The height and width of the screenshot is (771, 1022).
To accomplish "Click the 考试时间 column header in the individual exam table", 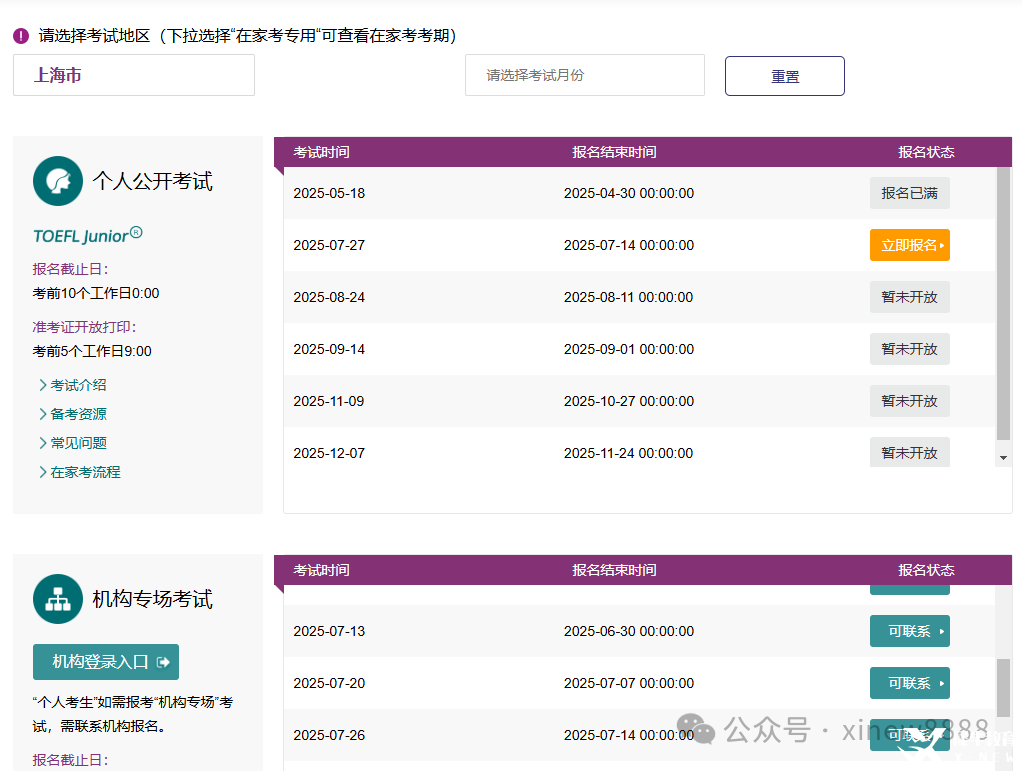I will (x=321, y=153).
